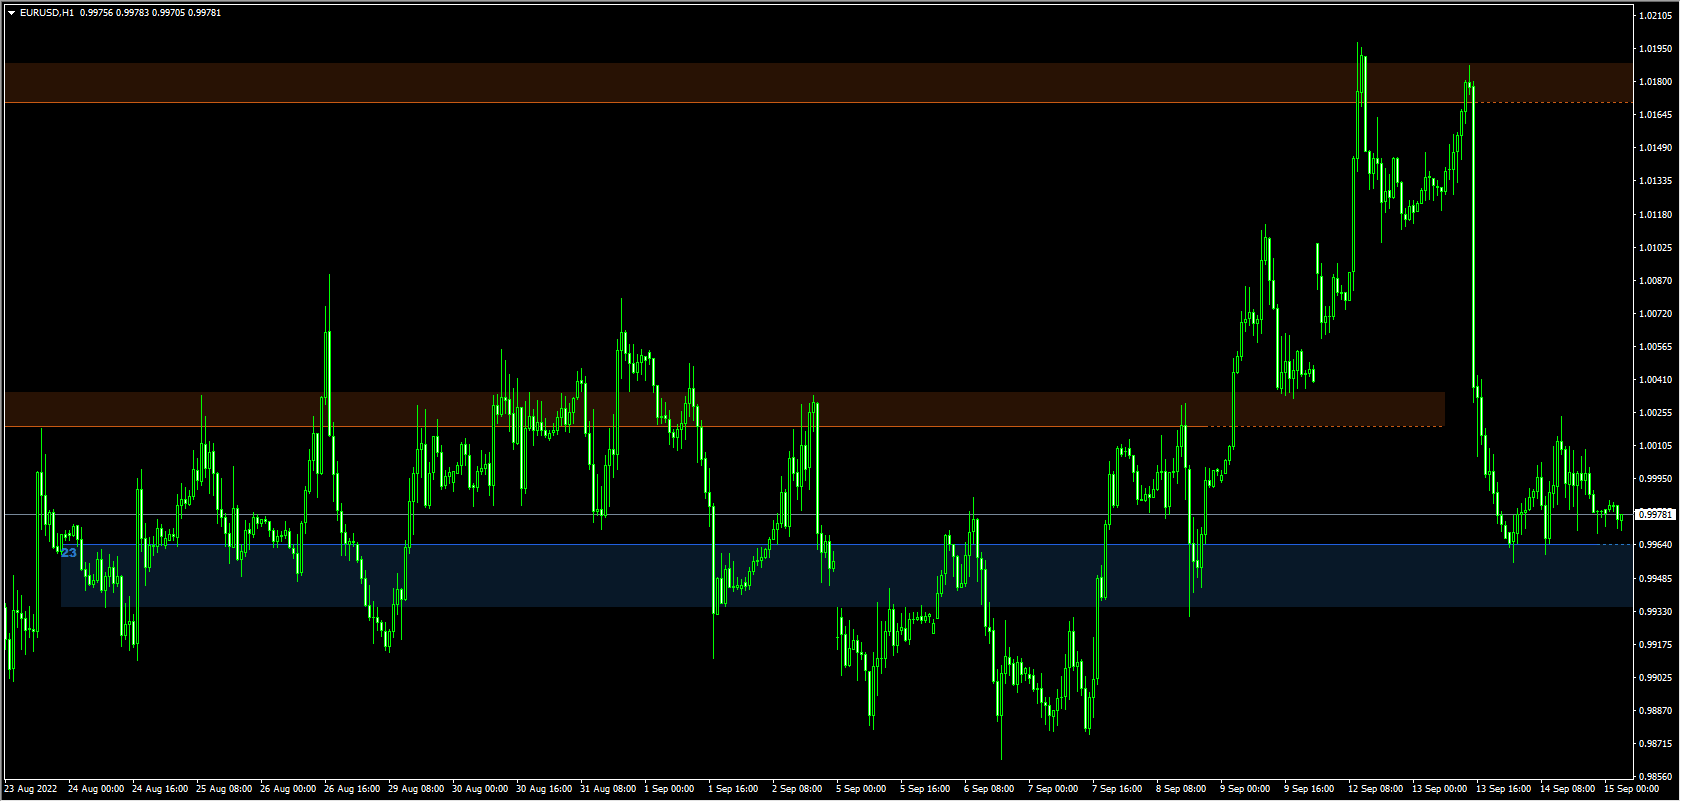Viewport: 1681px width, 802px height.
Task: Click price axis label 1.01950
Action: coord(1656,49)
